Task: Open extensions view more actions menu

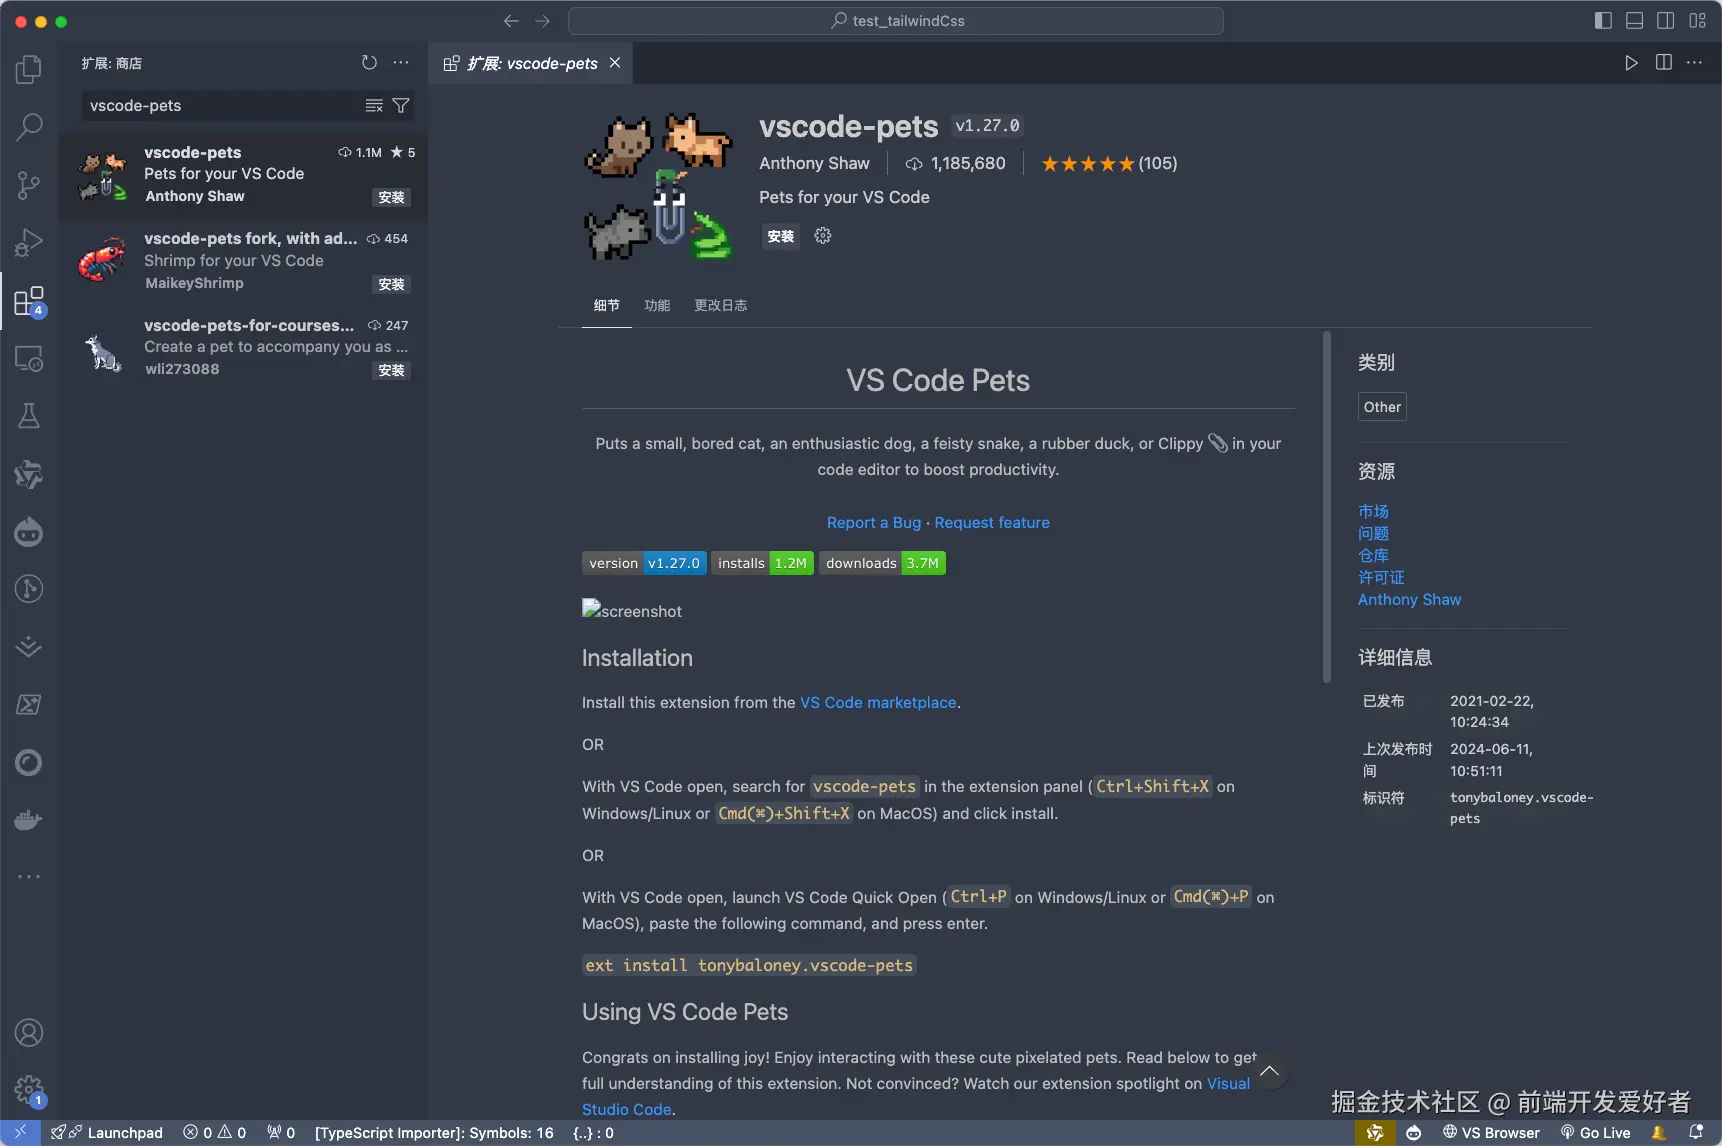Action: (x=401, y=63)
